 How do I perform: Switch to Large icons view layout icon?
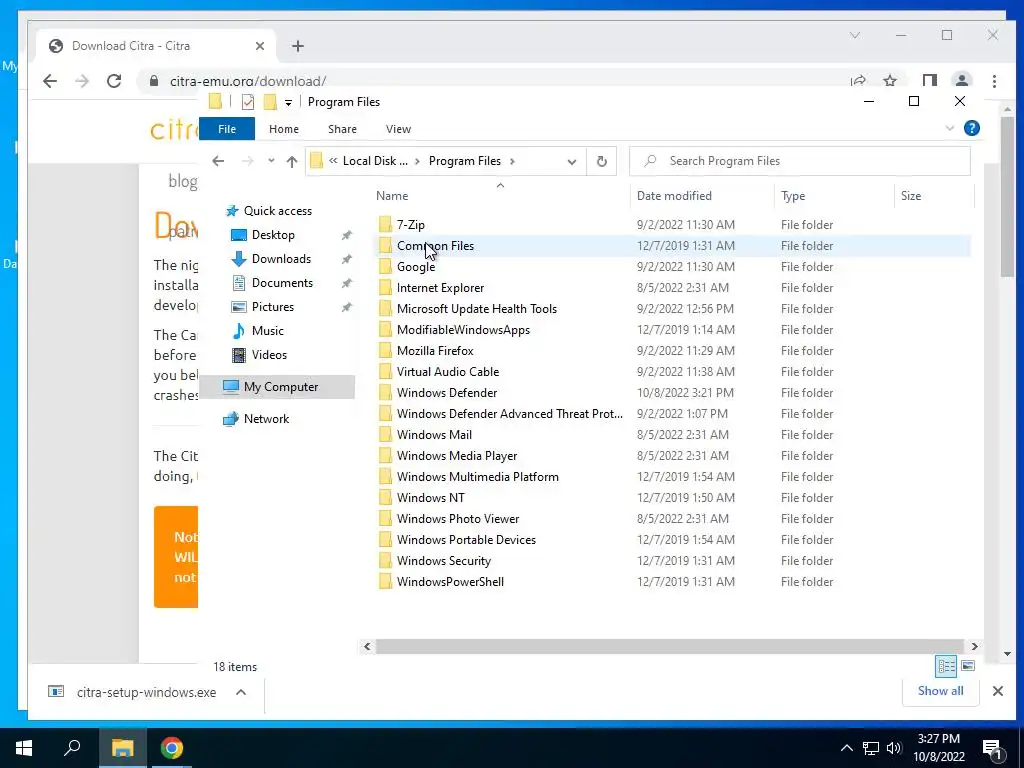pos(968,666)
